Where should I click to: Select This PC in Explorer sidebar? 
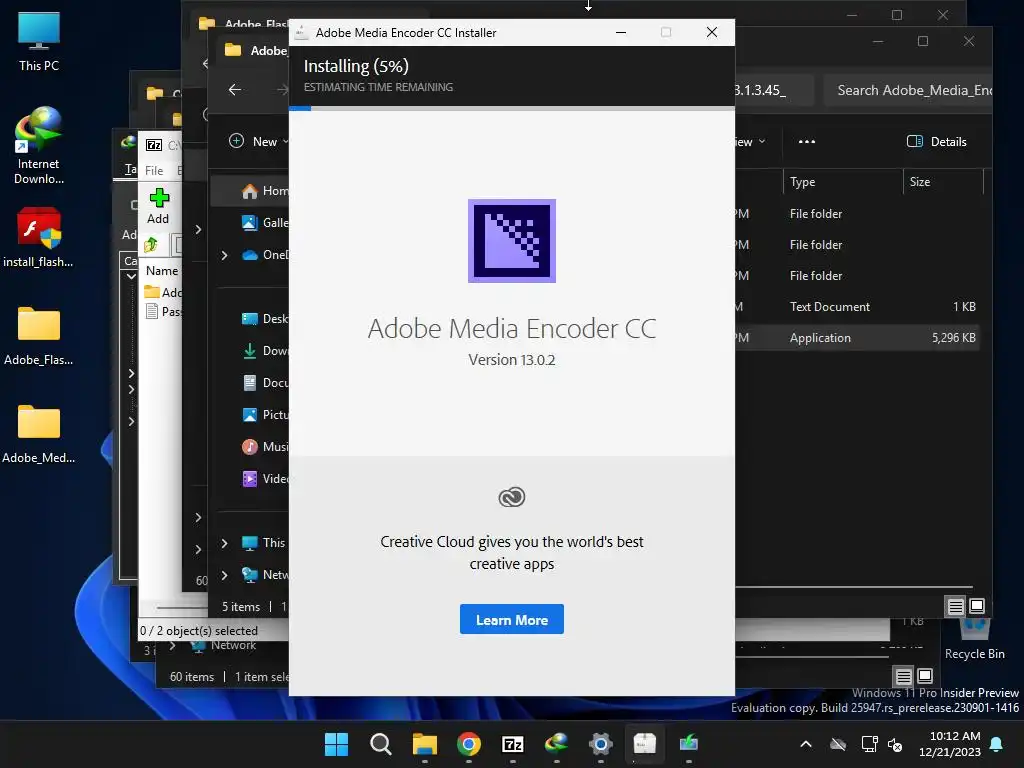click(264, 543)
